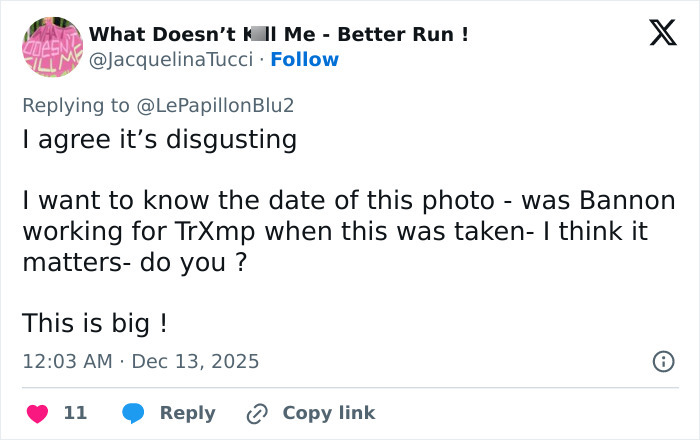
Task: Click the like count of 11
Action: tap(75, 413)
